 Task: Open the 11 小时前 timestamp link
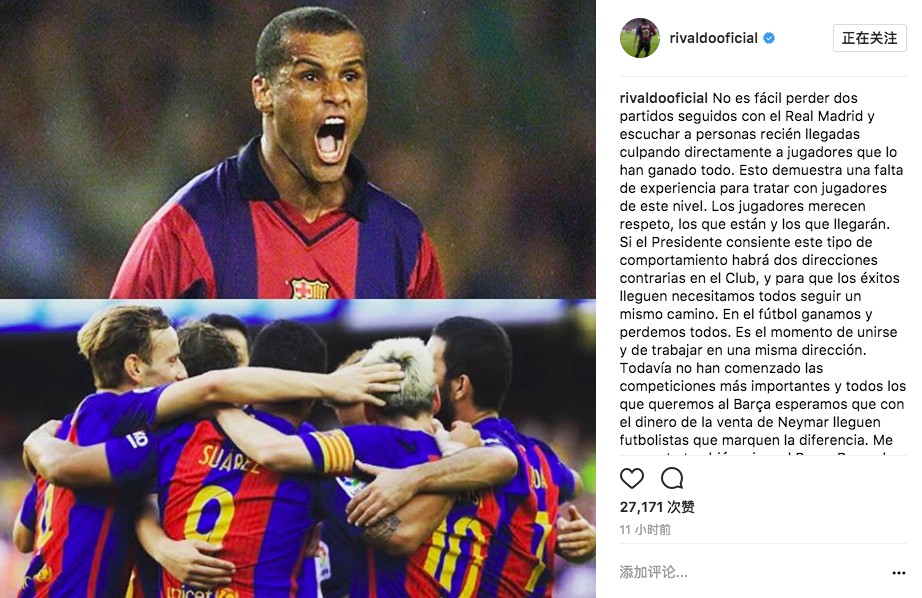coord(645,530)
